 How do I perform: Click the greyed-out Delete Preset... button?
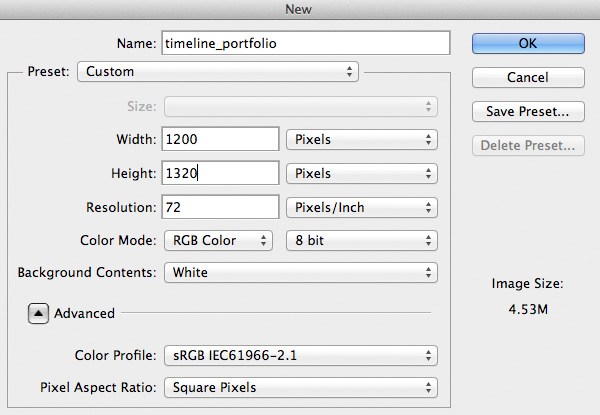[528, 146]
